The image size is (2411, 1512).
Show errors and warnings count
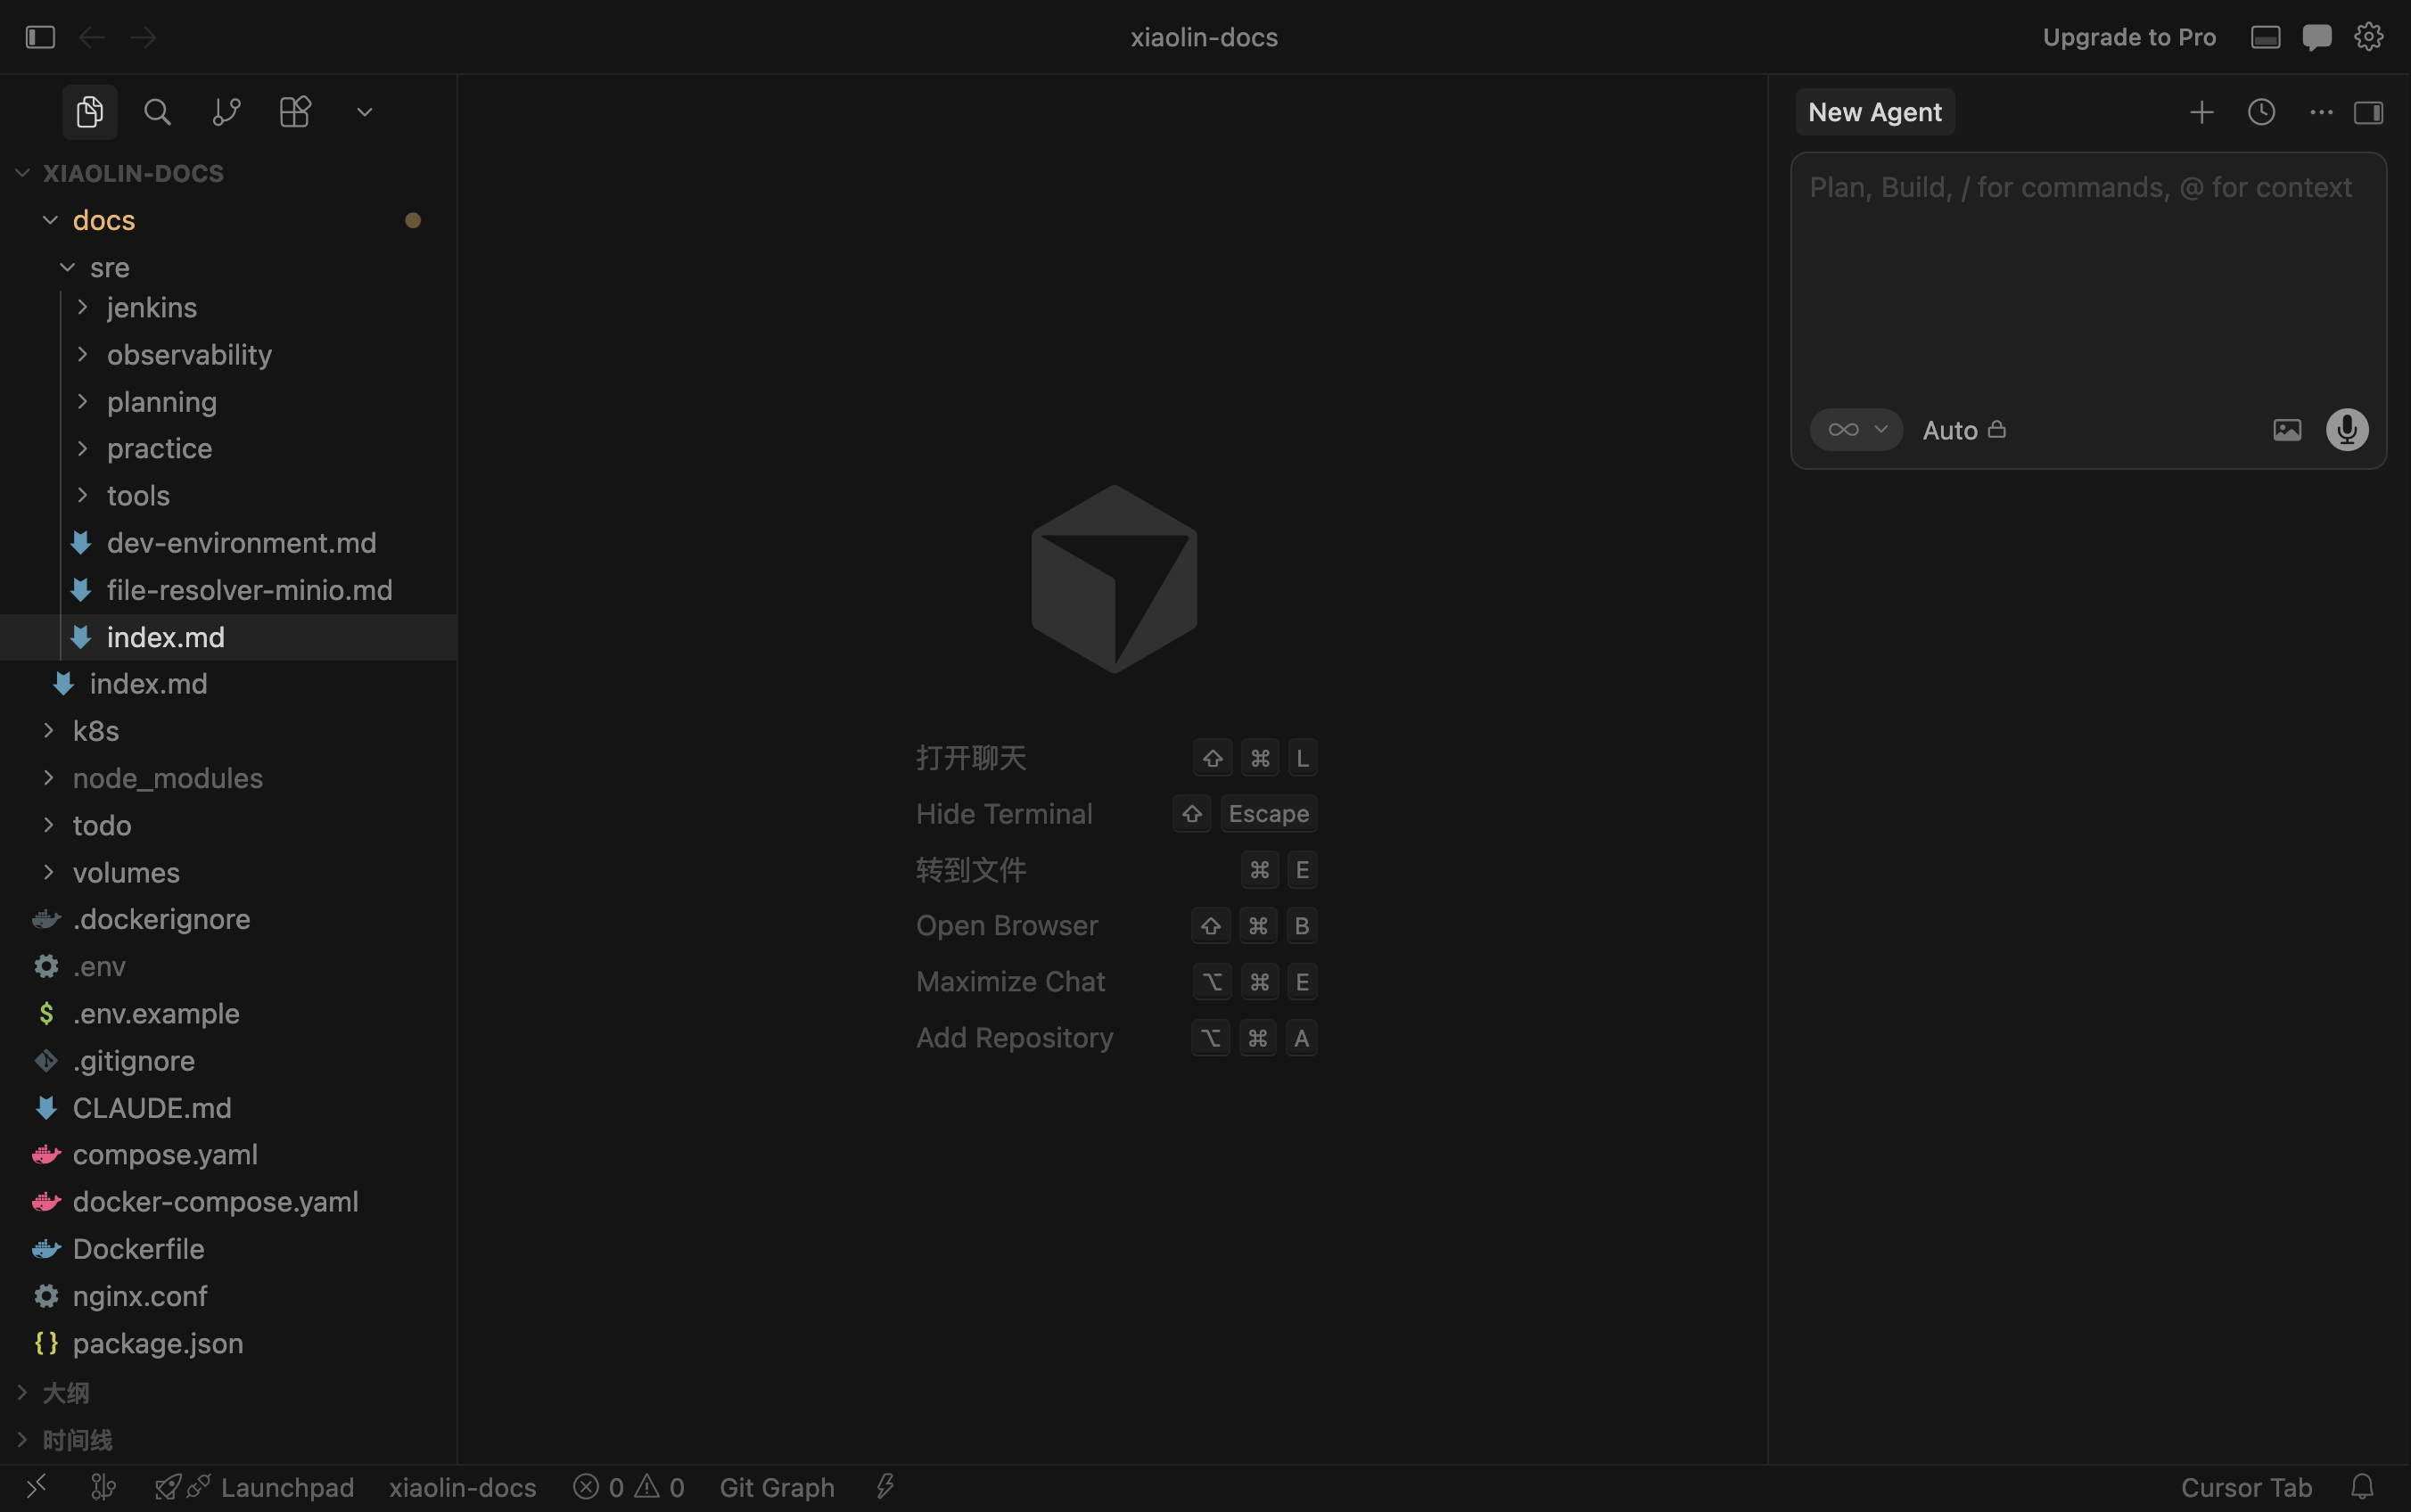tap(629, 1487)
